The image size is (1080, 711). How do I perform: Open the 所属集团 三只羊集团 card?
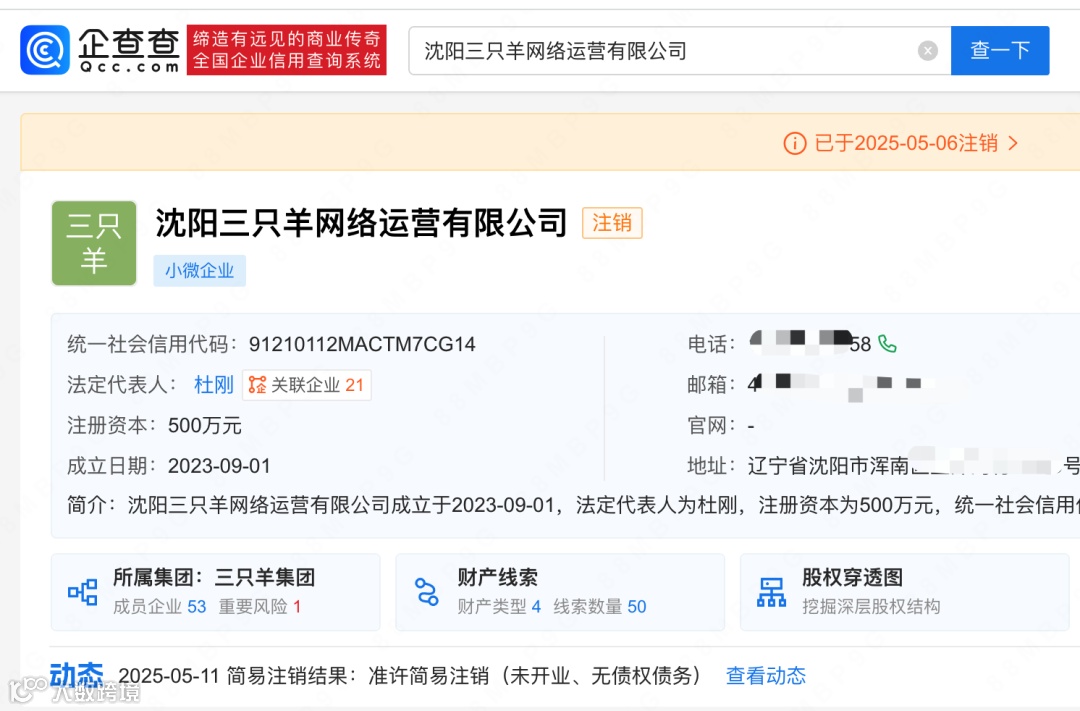pos(216,592)
